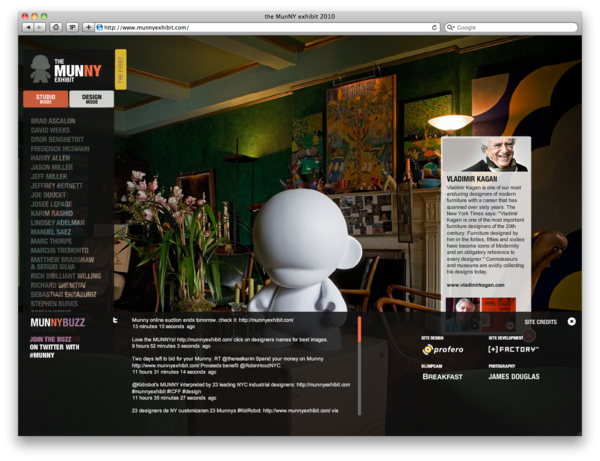The height and width of the screenshot is (461, 600).
Task: Open link in 'Two days left to bid' tweet
Action: coord(166,365)
